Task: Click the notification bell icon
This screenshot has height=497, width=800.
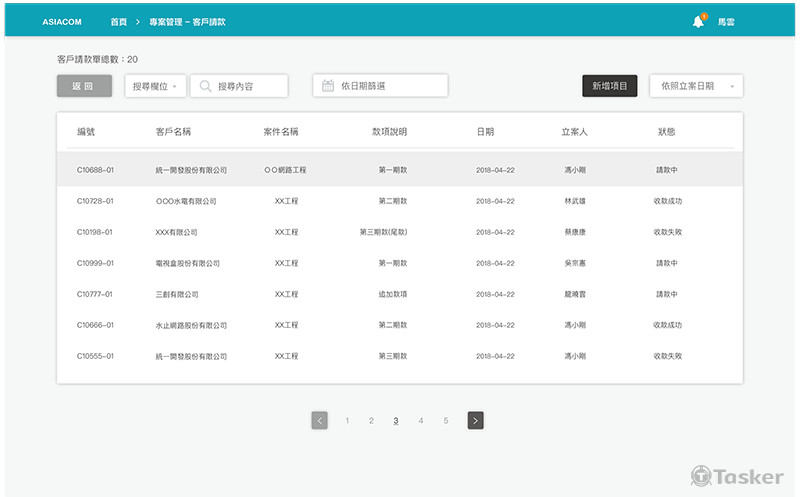Action: coord(698,22)
